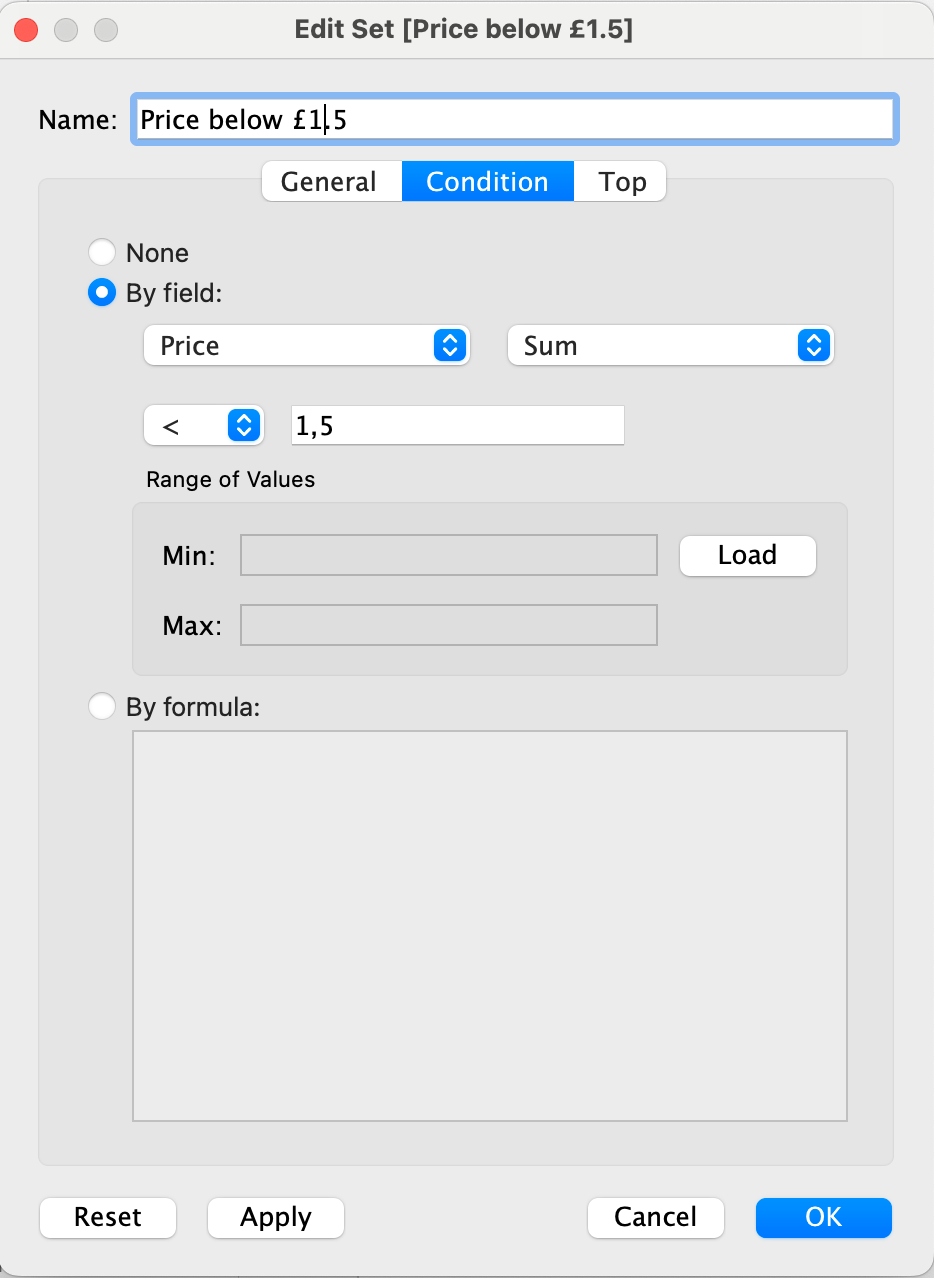Screen dimensions: 934x1278
Task: Click the Reset button
Action: [x=108, y=1217]
